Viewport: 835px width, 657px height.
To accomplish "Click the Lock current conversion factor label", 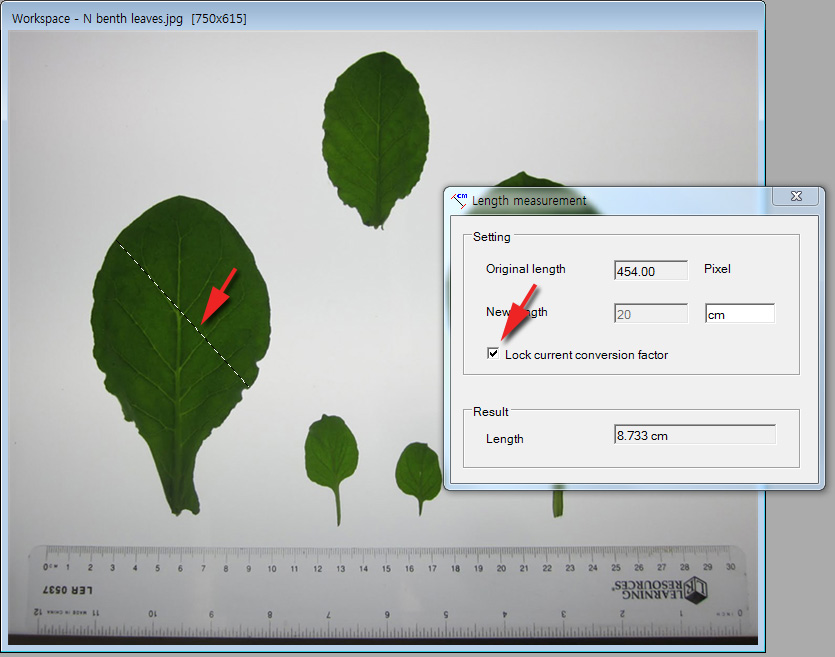I will [586, 355].
